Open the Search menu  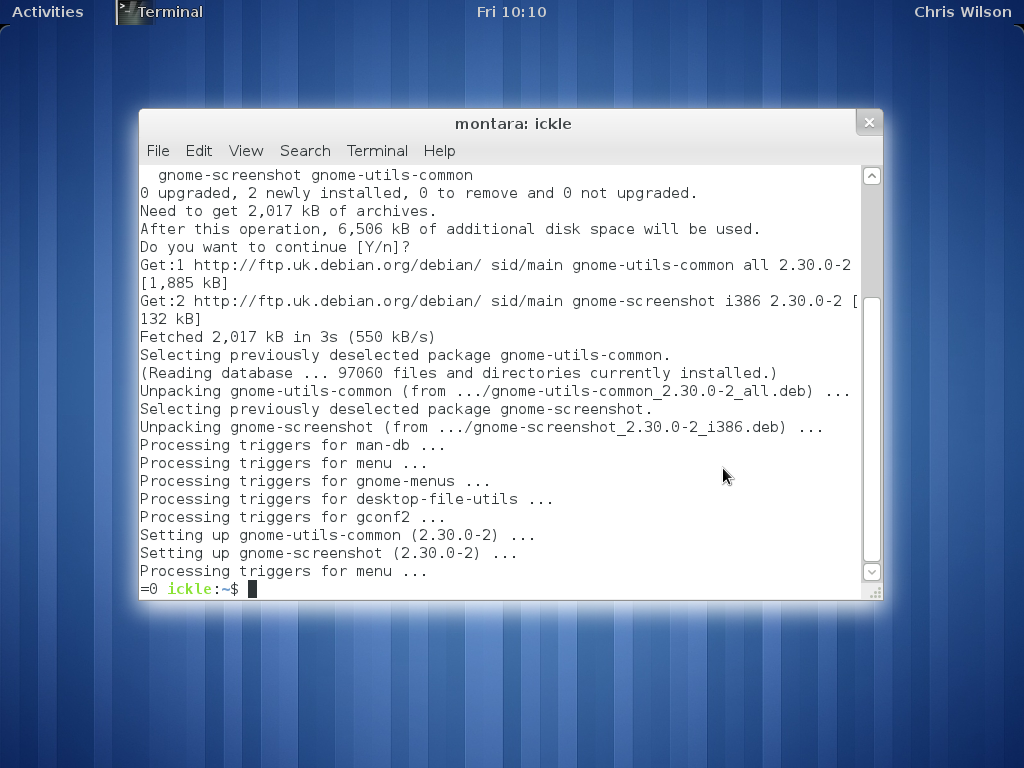coord(305,151)
